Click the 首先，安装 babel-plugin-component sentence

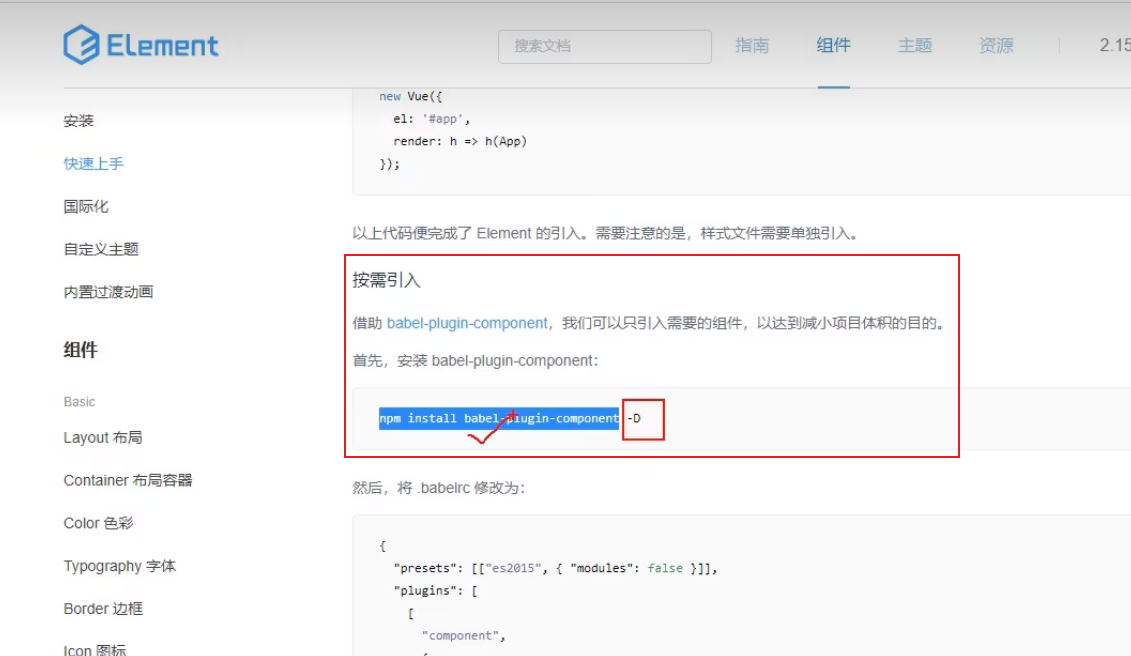coord(475,360)
